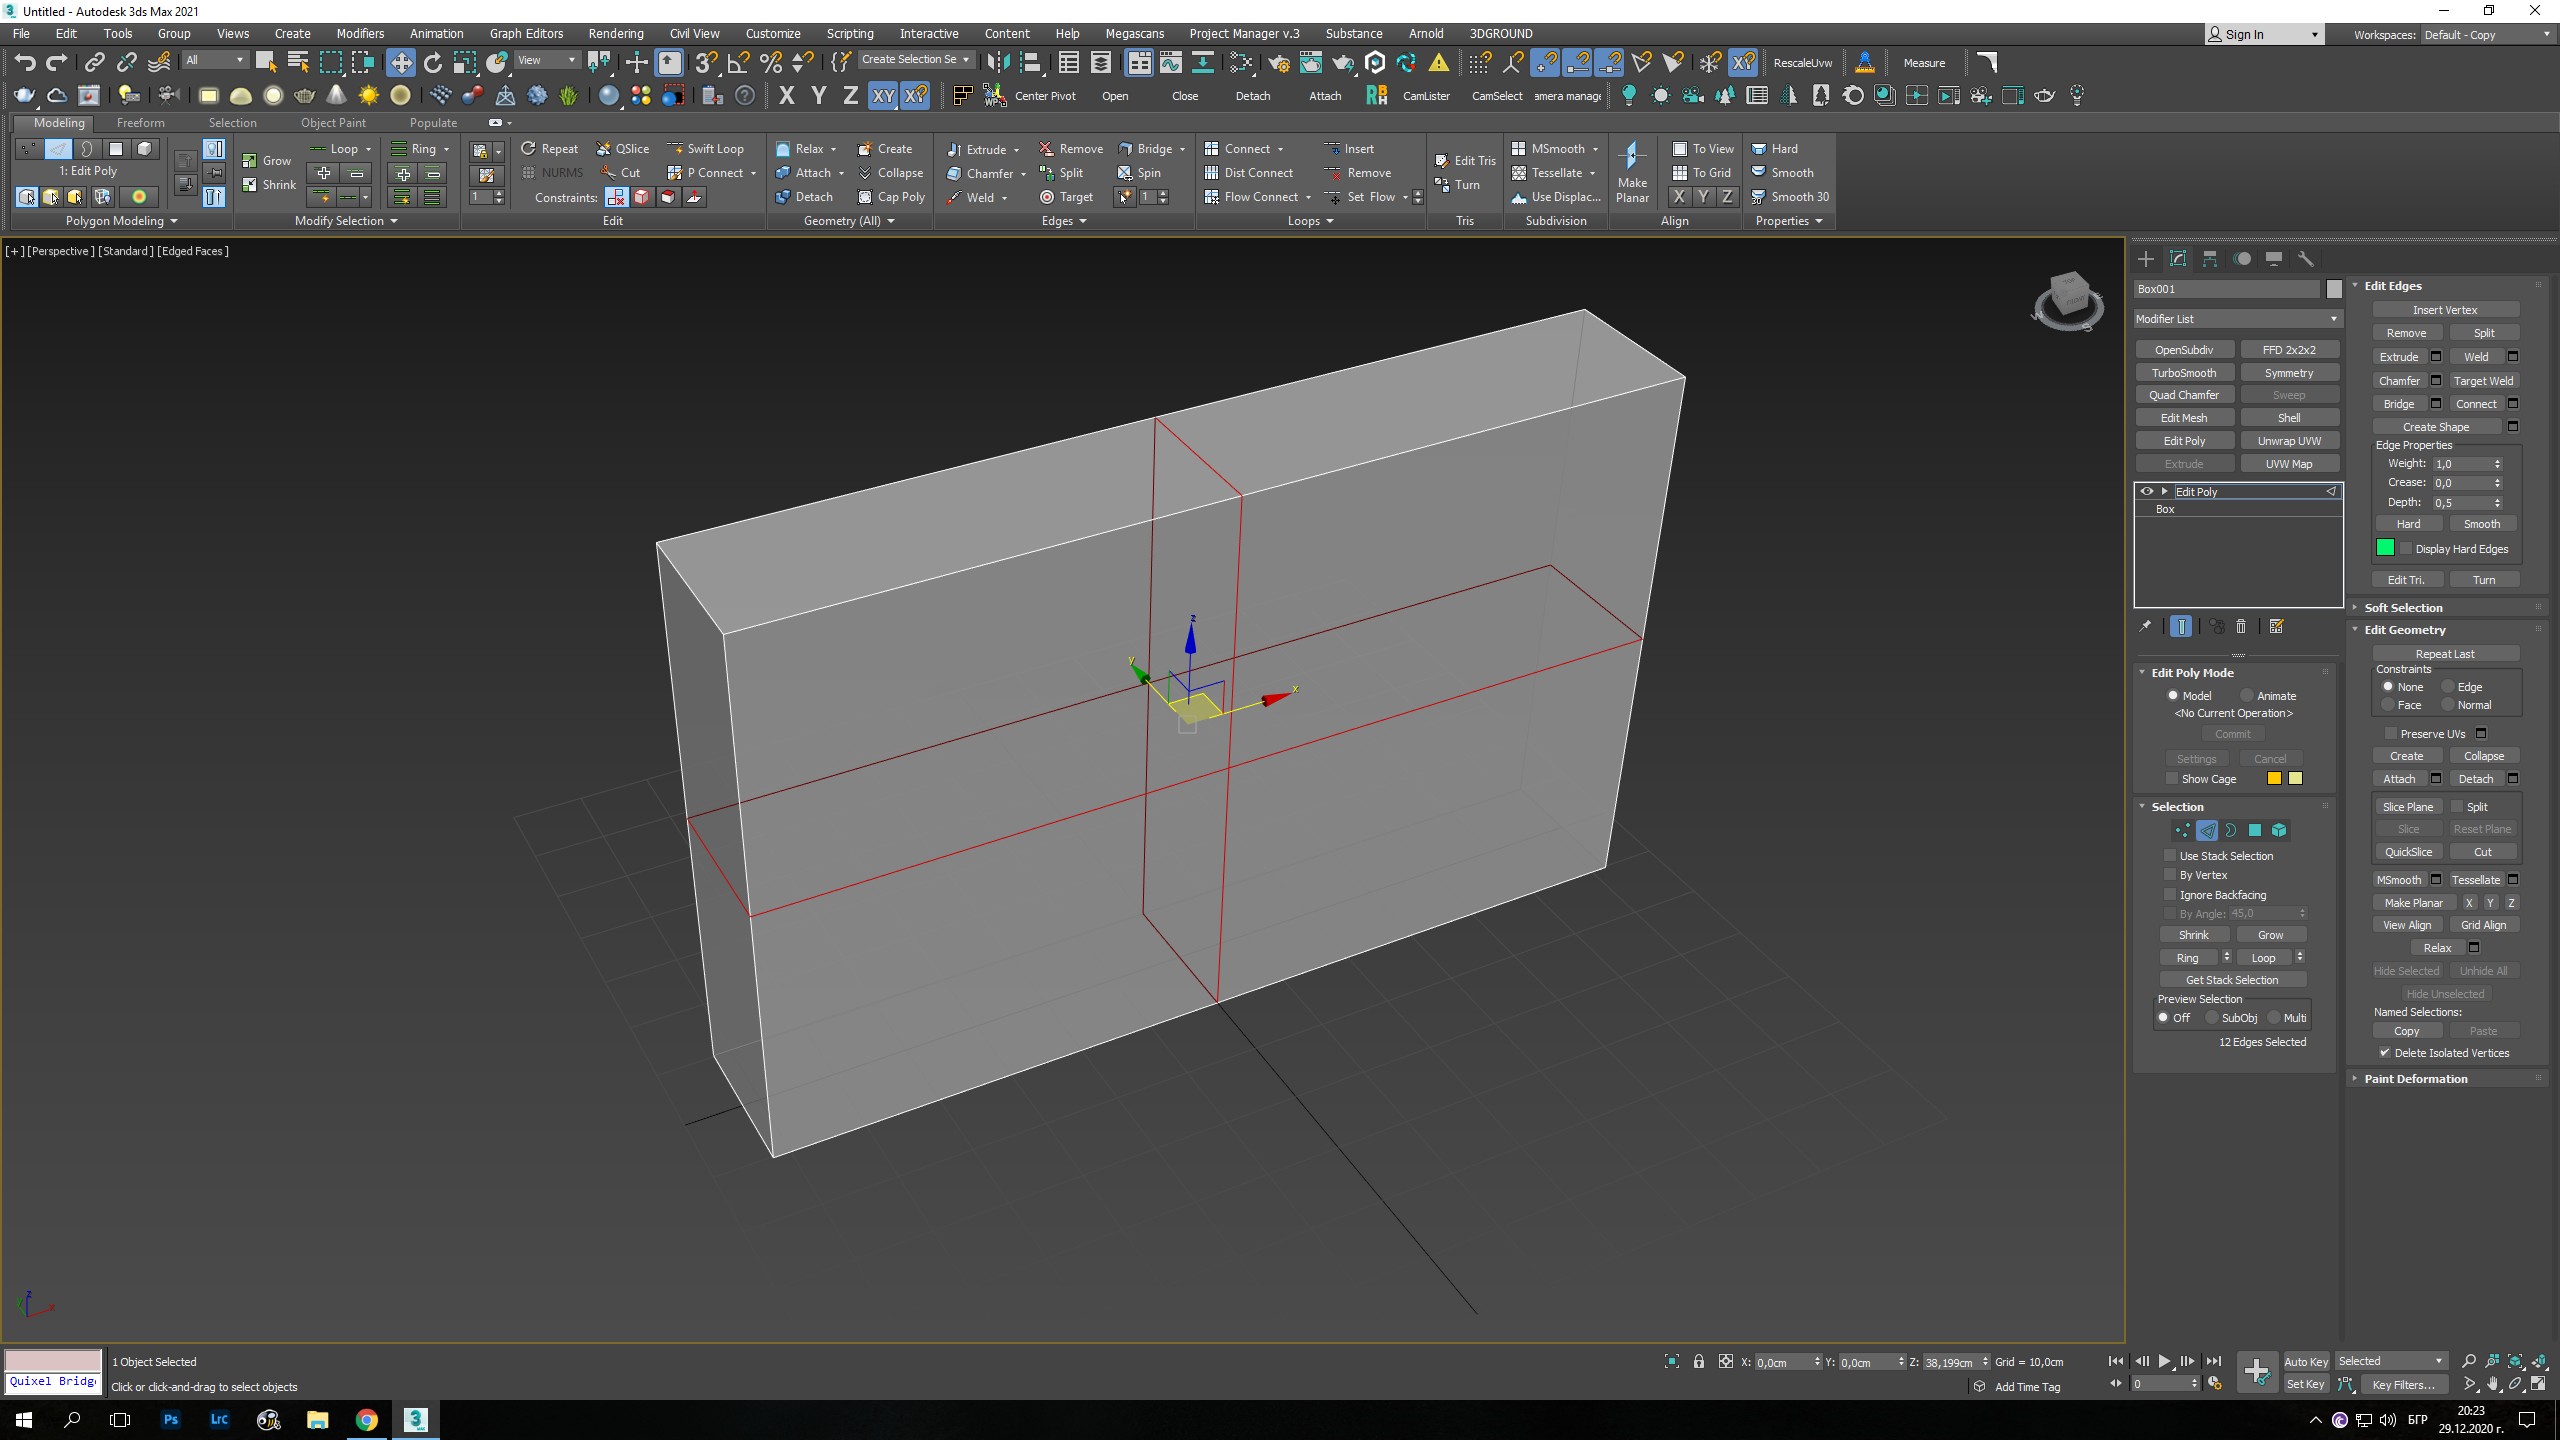Click the Redo arrow icon
The height and width of the screenshot is (1440, 2560).
[x=57, y=63]
